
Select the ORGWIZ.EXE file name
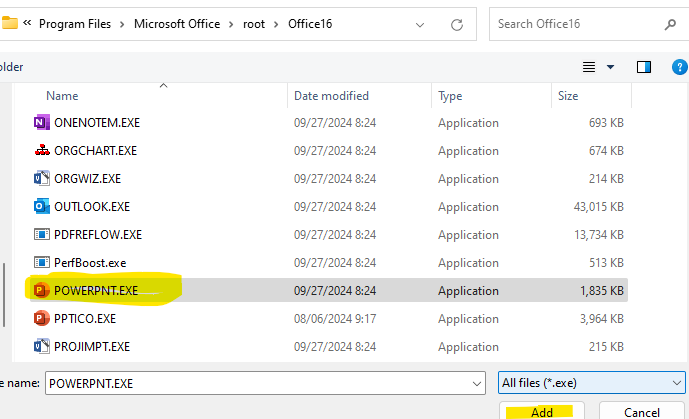(87, 179)
